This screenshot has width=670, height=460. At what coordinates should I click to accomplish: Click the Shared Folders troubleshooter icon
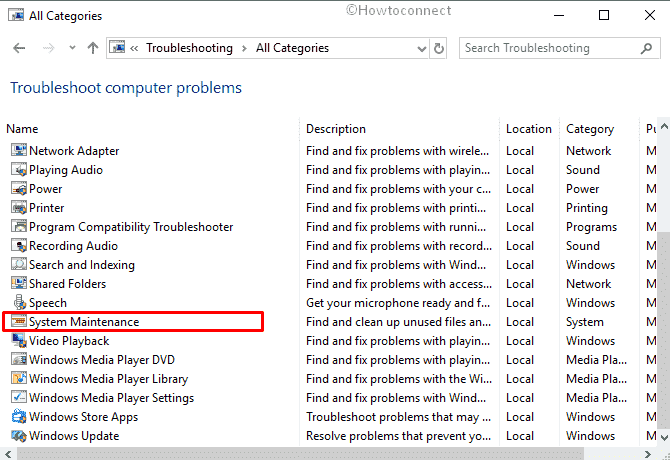[19, 283]
